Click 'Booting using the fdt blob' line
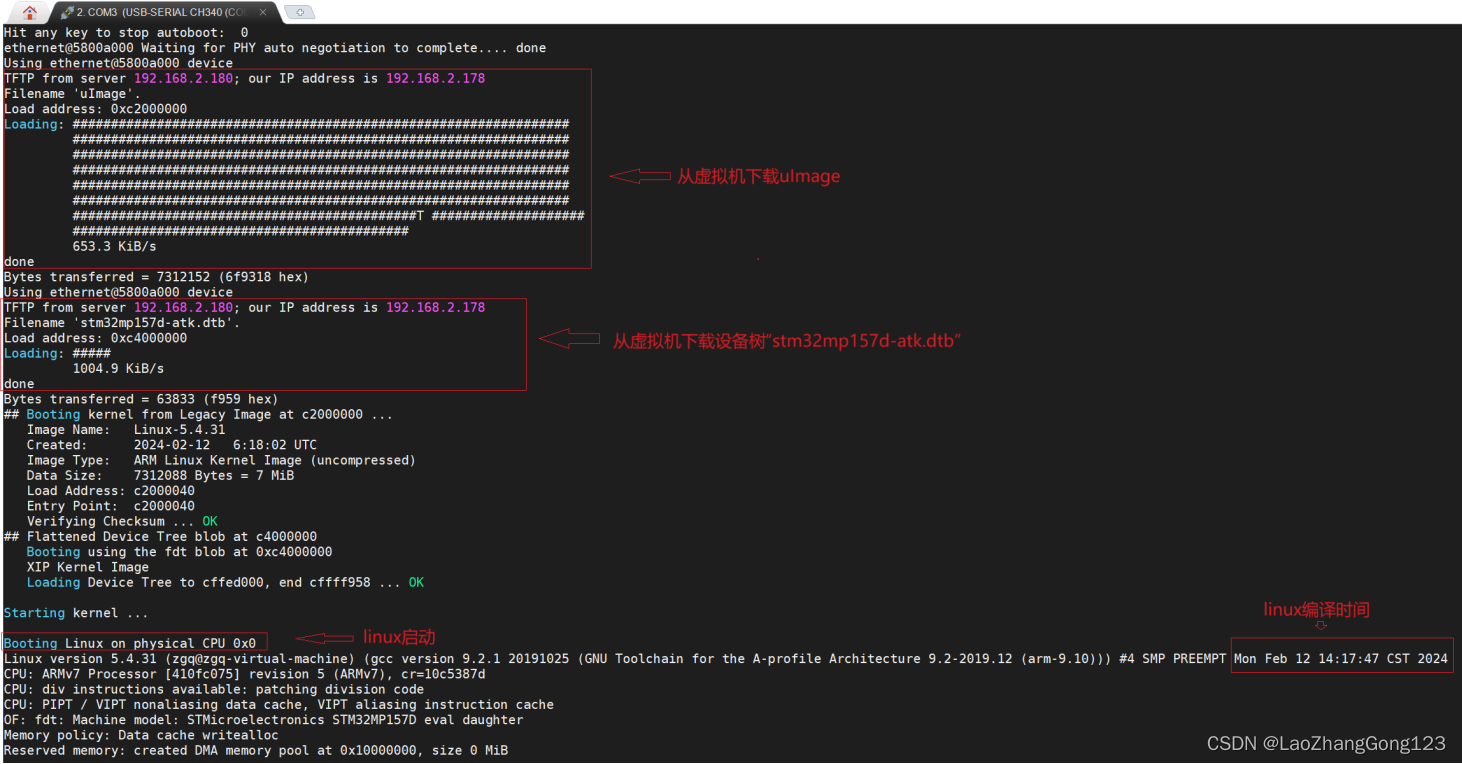The image size is (1462, 764). [x=179, y=552]
